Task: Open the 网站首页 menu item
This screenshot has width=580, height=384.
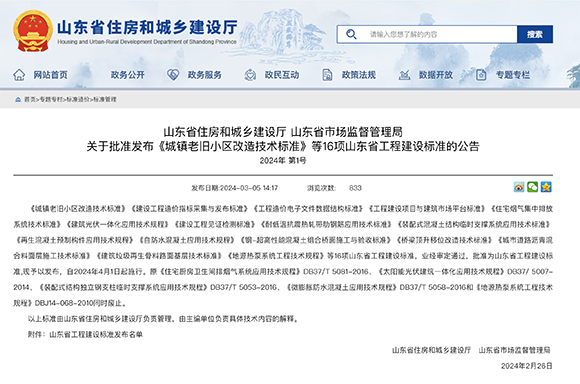Action: [51, 75]
